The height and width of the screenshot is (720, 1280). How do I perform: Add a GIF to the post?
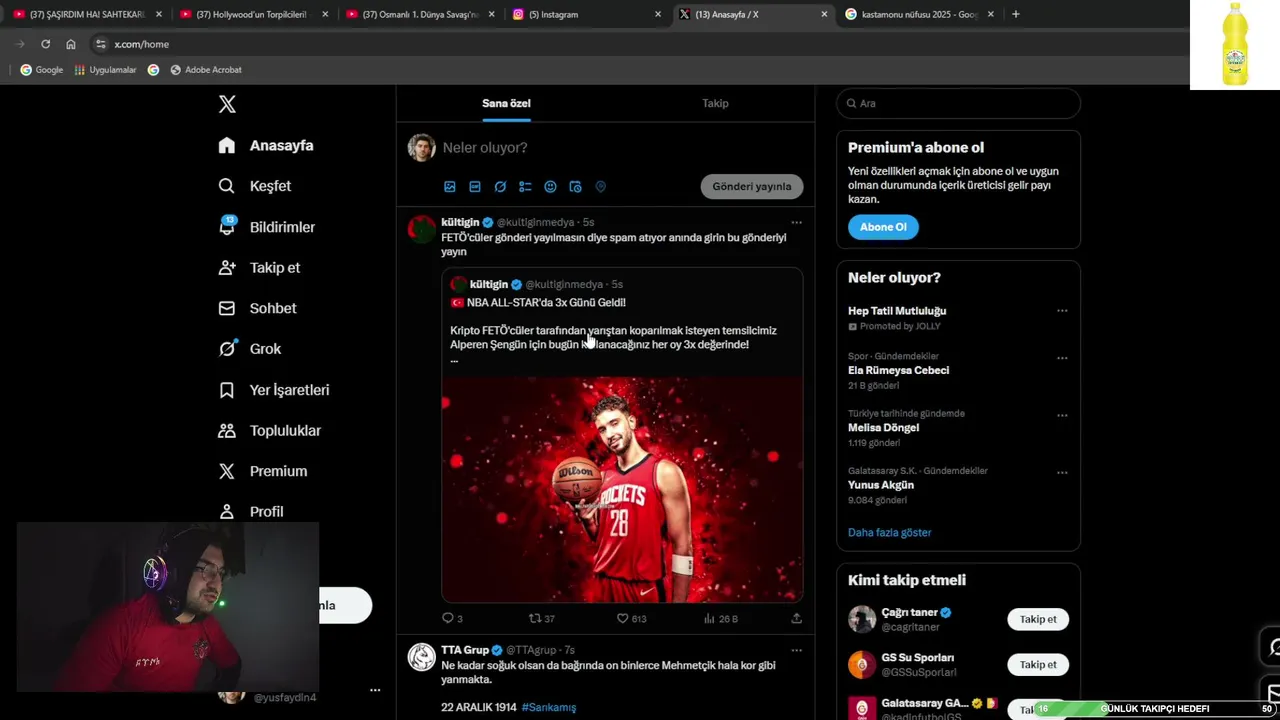475,186
